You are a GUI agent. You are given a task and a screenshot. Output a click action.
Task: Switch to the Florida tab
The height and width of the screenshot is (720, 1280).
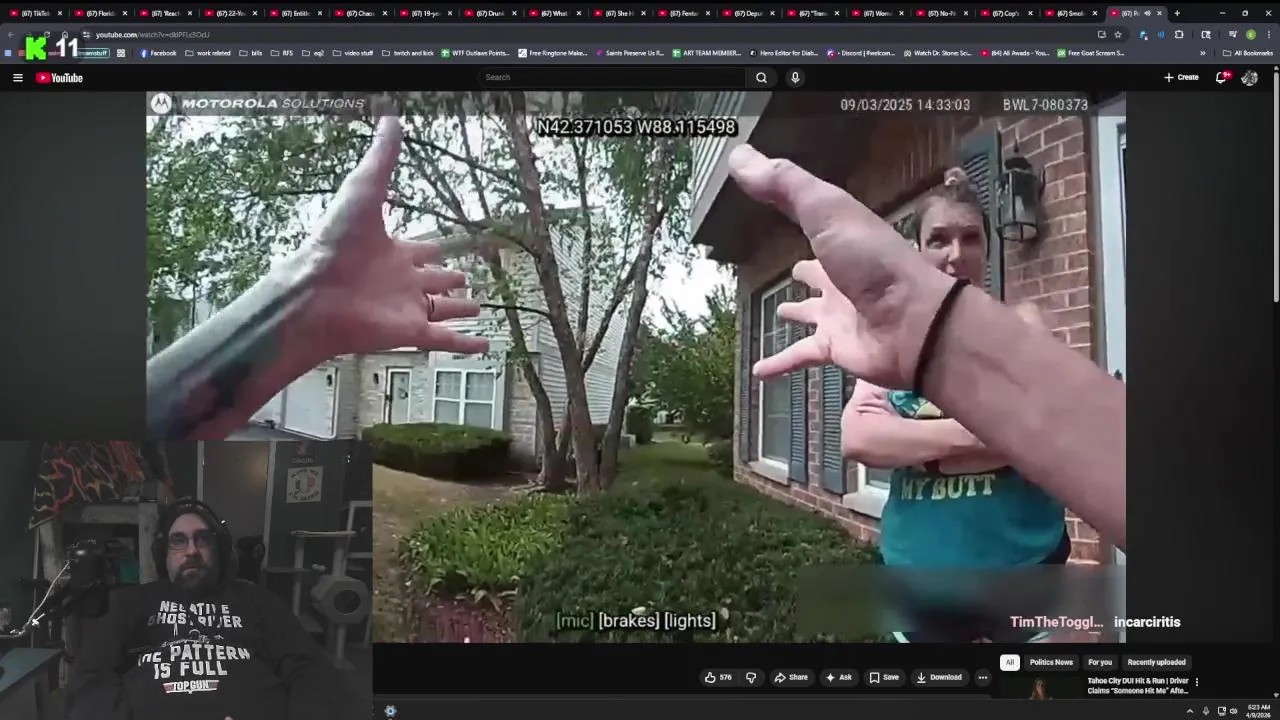click(99, 13)
